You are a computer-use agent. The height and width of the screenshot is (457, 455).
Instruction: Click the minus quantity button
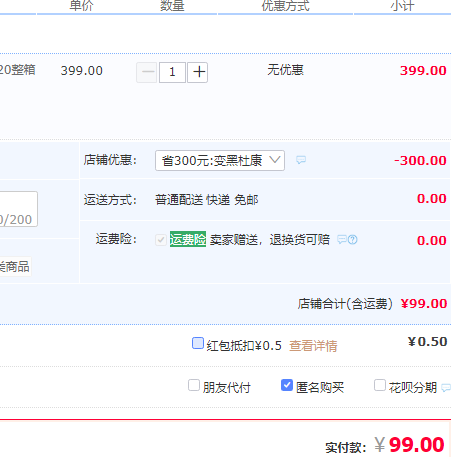[147, 72]
